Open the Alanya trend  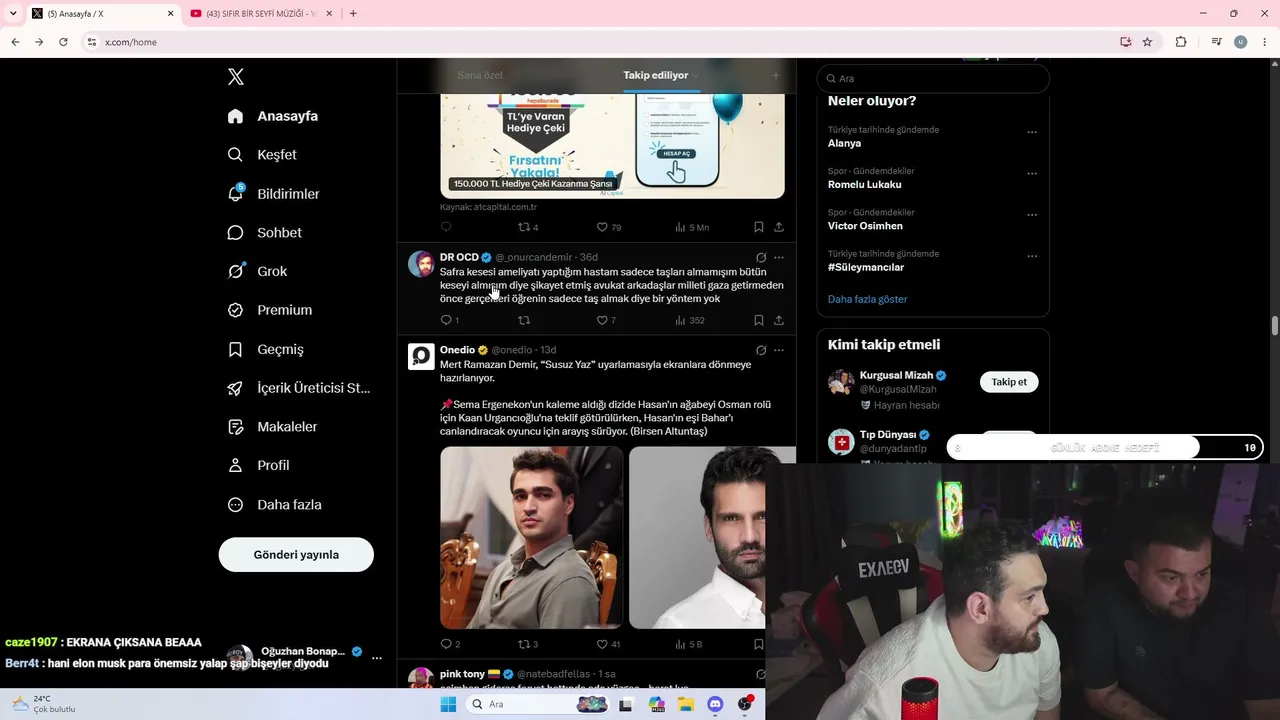point(844,143)
